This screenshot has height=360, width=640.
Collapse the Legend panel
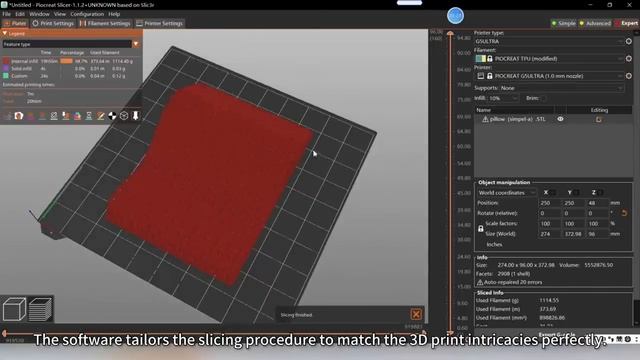click(x=5, y=33)
